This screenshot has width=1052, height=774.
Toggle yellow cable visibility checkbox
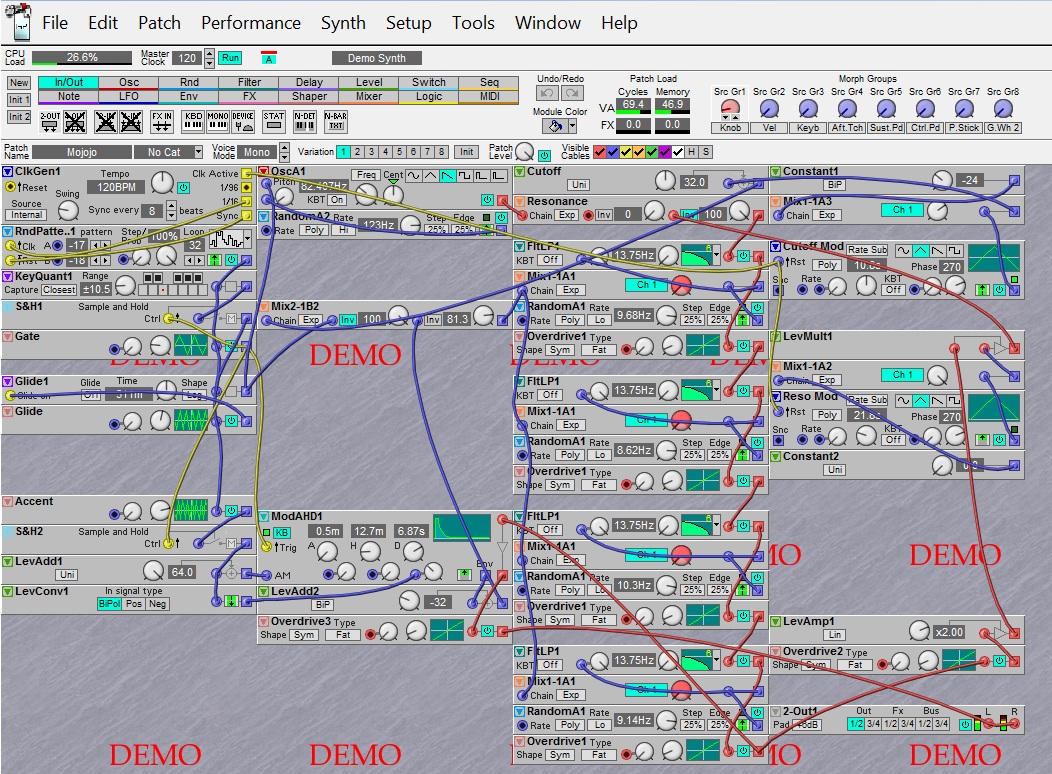pos(626,152)
